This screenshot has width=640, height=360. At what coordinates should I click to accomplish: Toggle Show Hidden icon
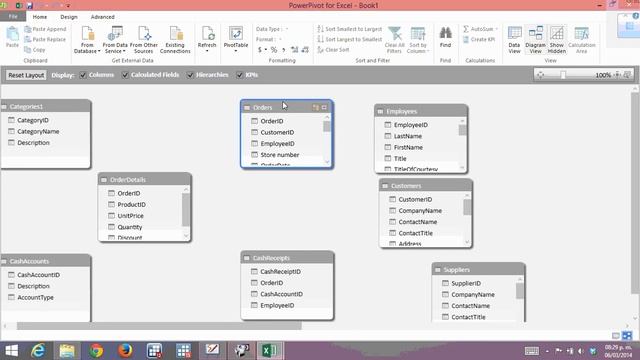pos(557,33)
